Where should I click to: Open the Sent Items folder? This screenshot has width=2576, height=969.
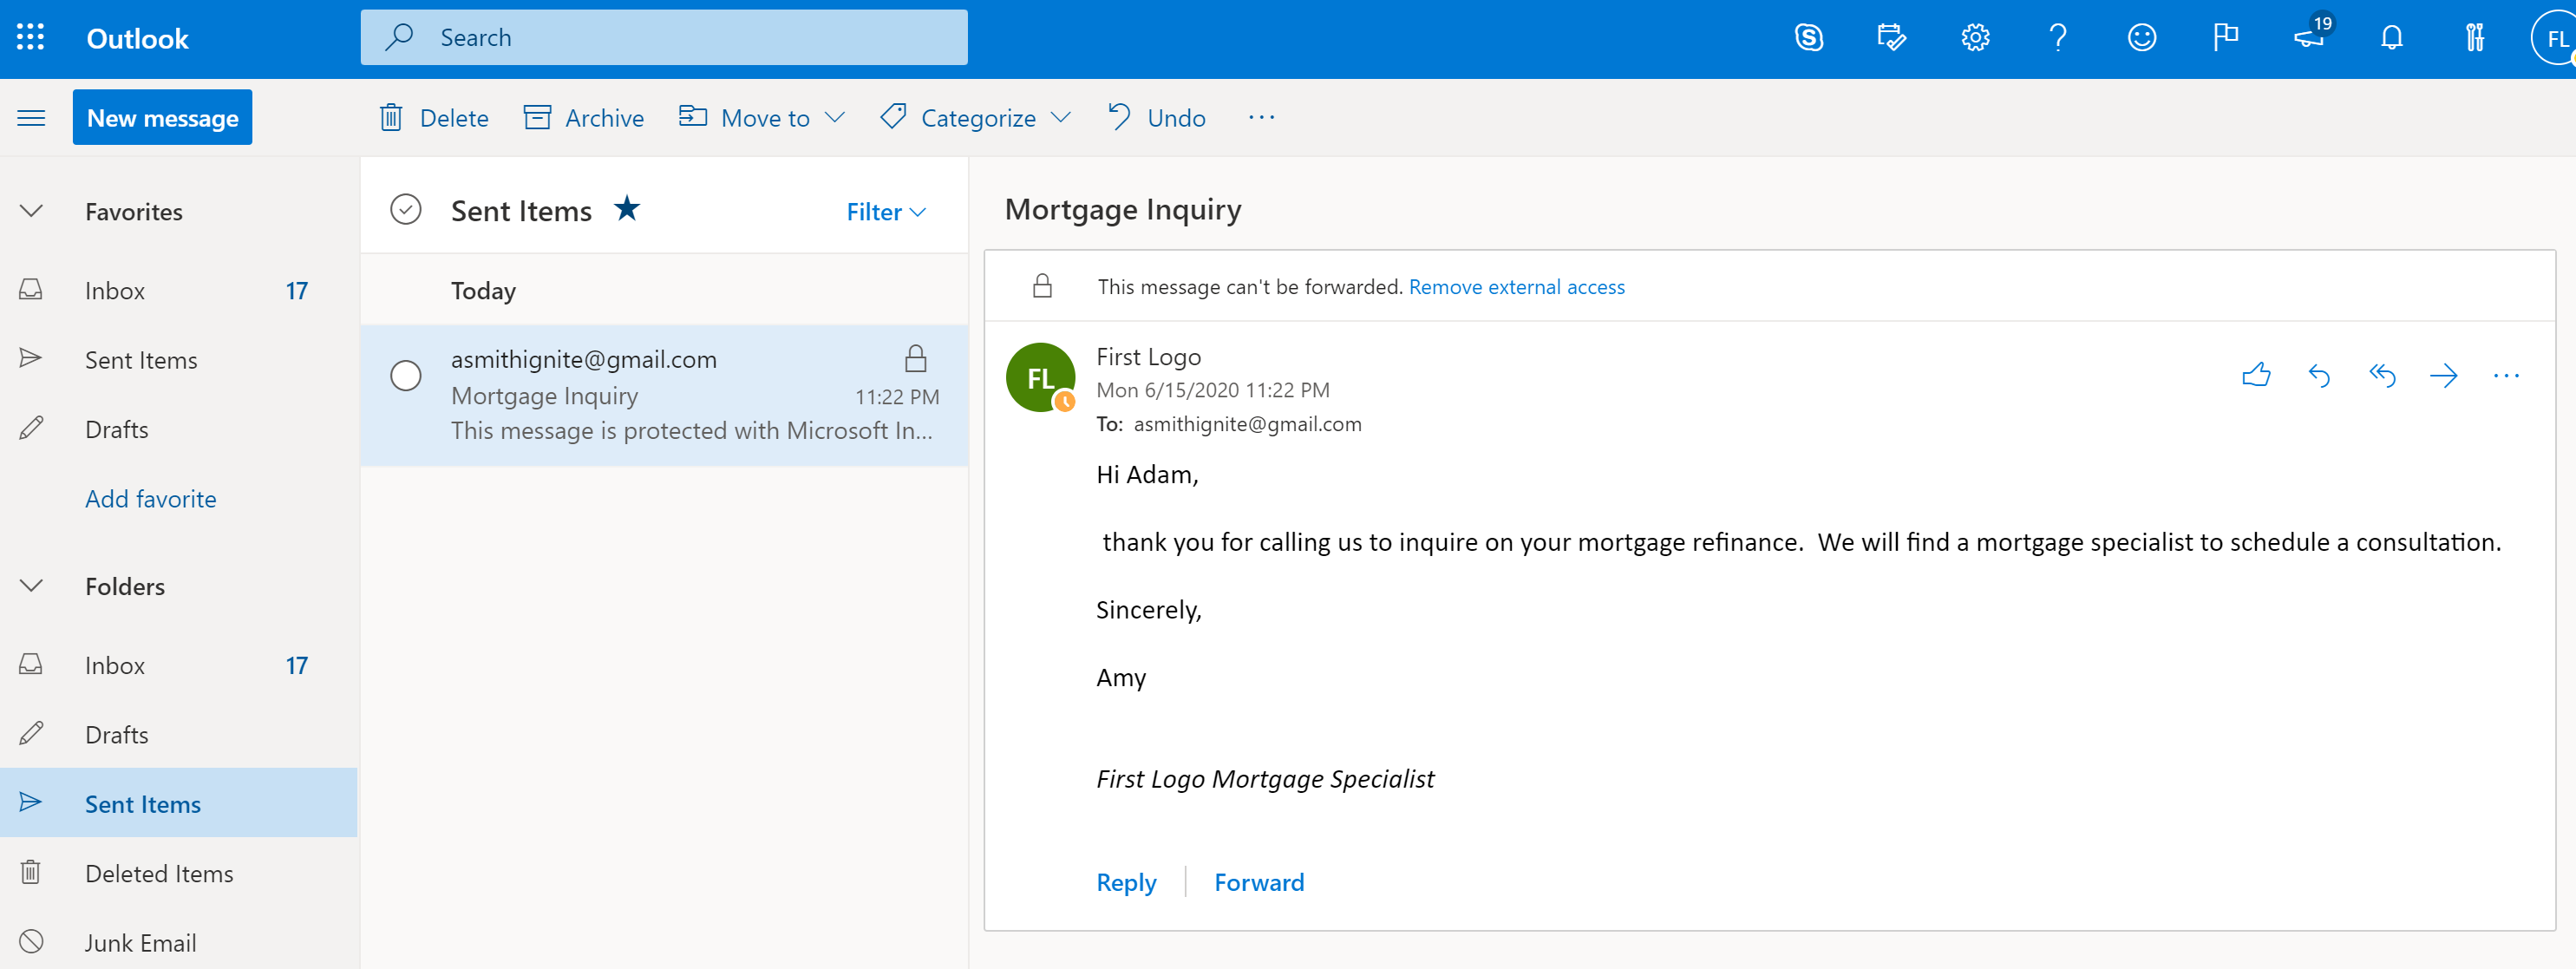point(141,803)
